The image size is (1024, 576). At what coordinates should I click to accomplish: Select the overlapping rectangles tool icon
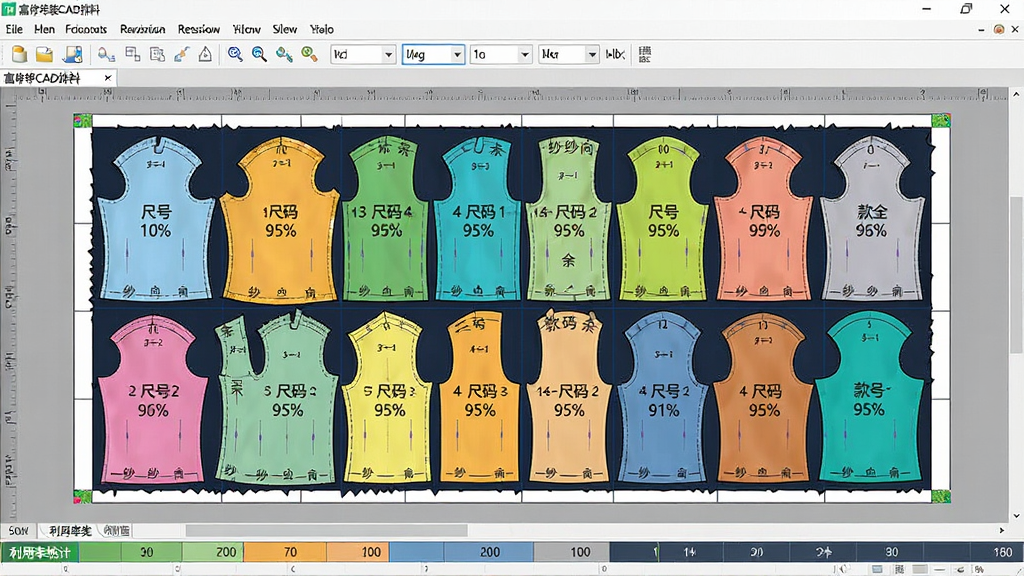133,54
